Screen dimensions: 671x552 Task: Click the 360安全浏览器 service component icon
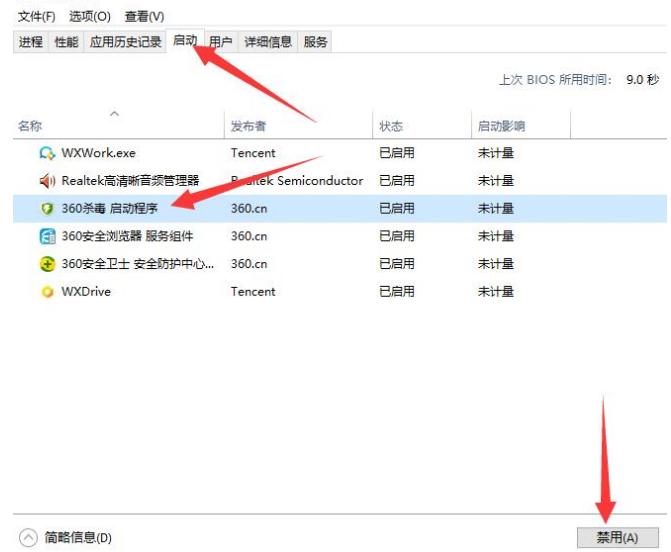[47, 236]
